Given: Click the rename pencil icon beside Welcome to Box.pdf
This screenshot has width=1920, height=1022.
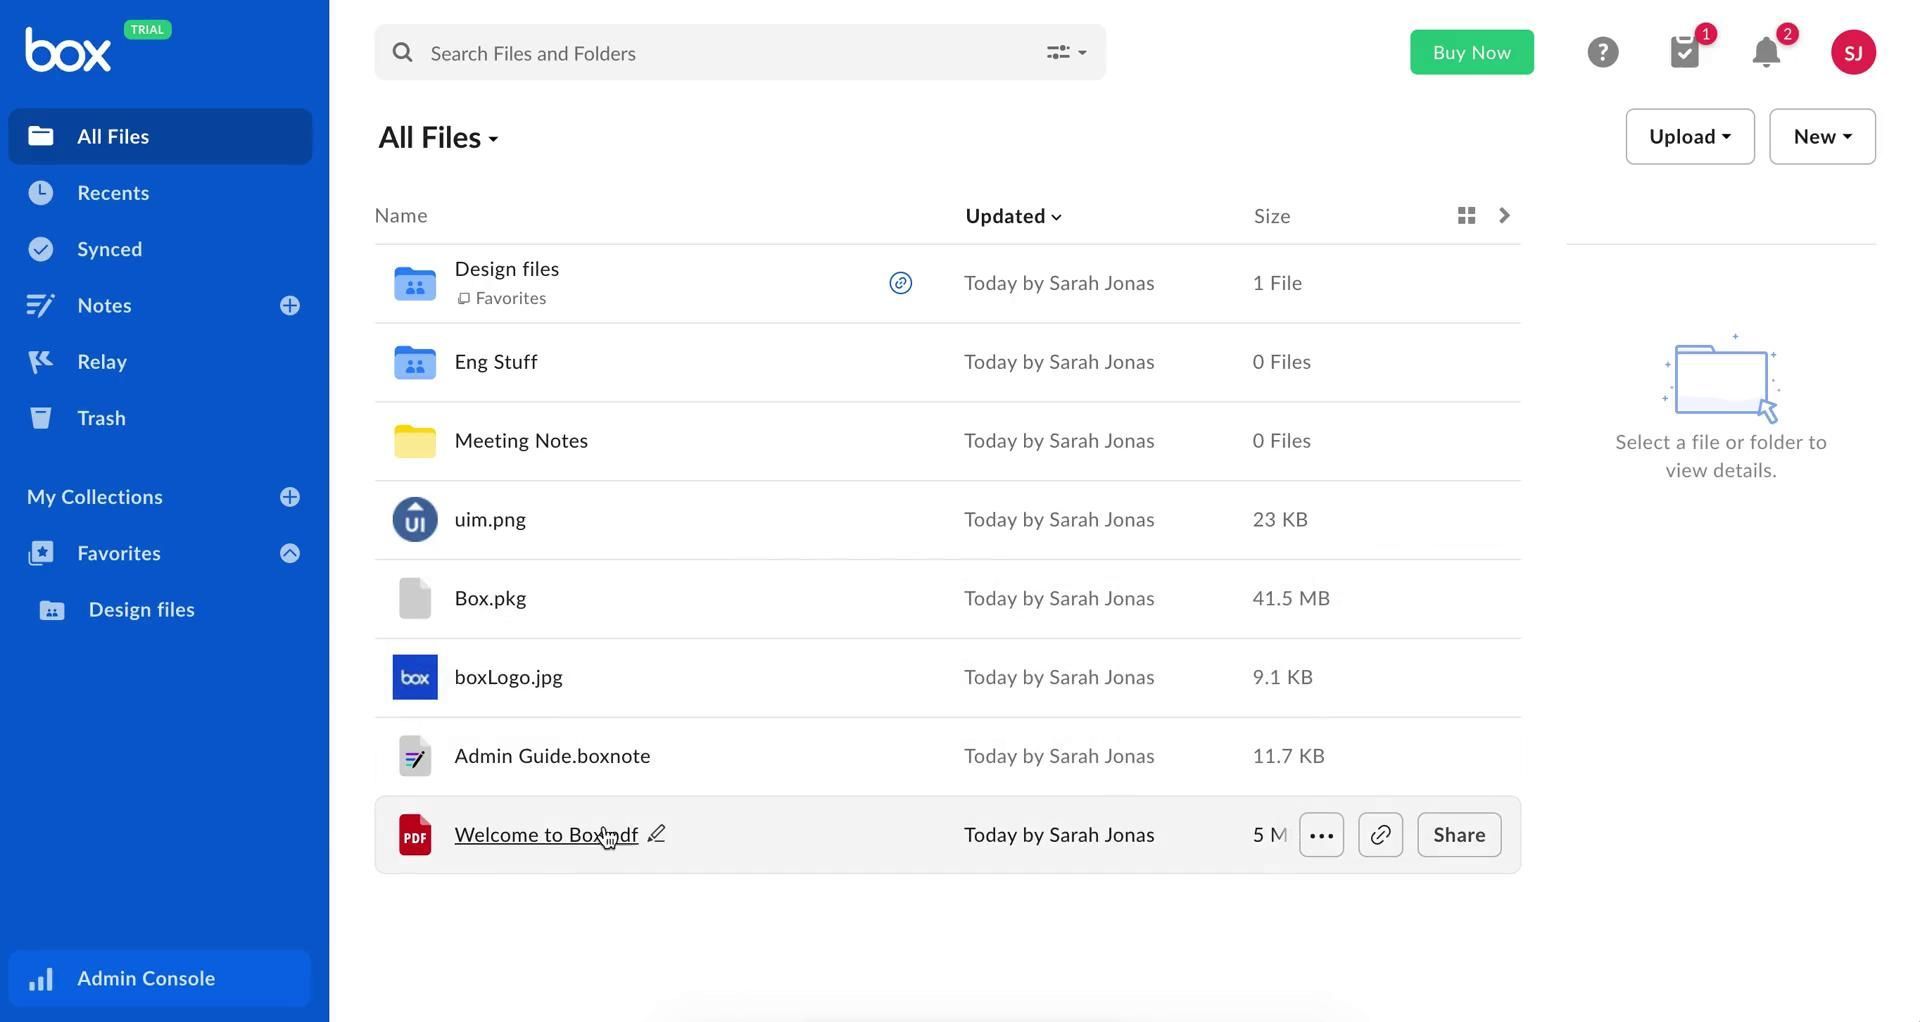Looking at the screenshot, I should 656,834.
